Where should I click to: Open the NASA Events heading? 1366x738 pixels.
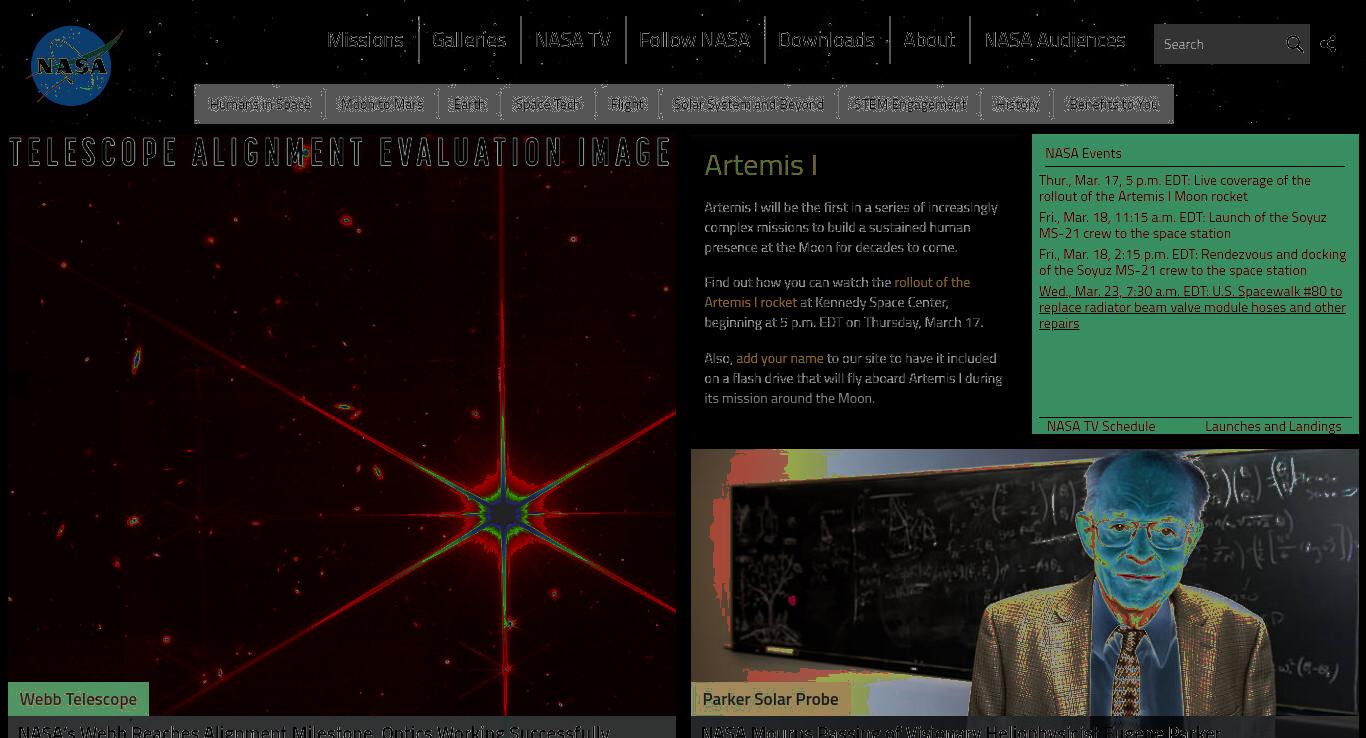tap(1083, 153)
